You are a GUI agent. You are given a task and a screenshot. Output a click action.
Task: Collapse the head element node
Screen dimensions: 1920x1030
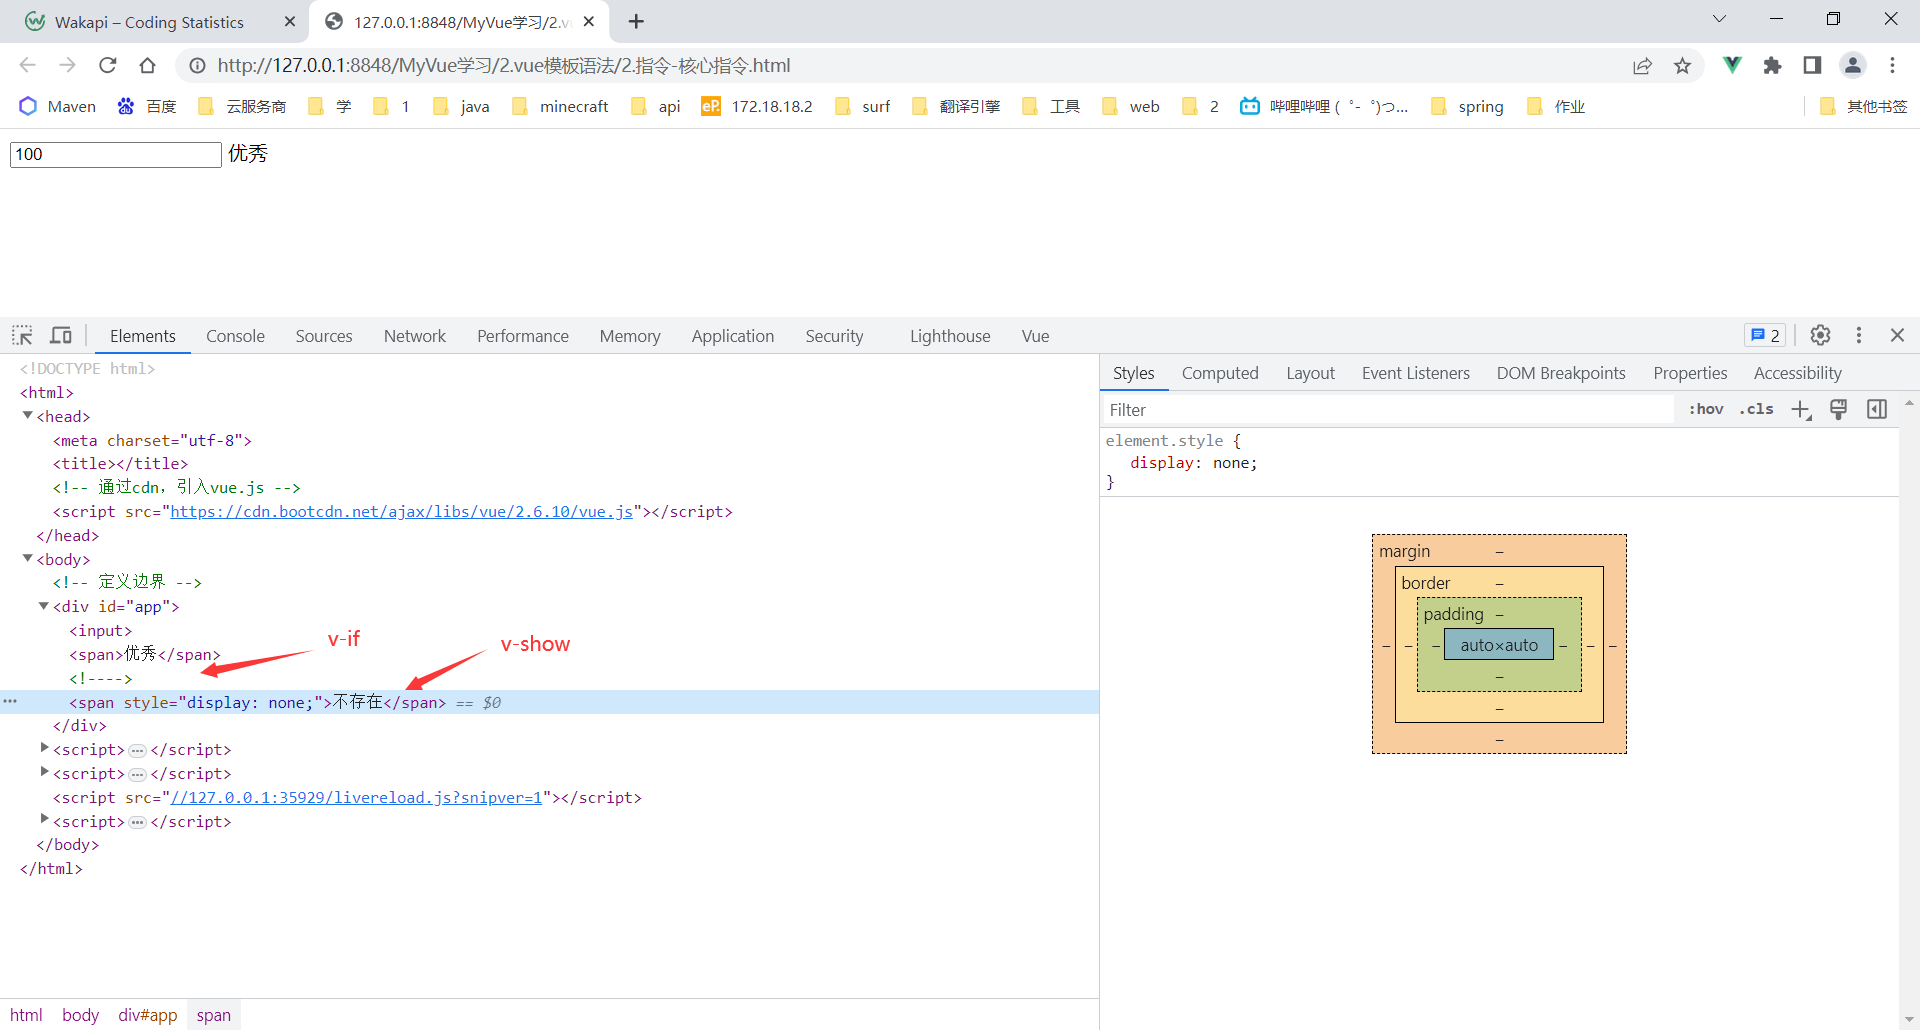[x=28, y=416]
